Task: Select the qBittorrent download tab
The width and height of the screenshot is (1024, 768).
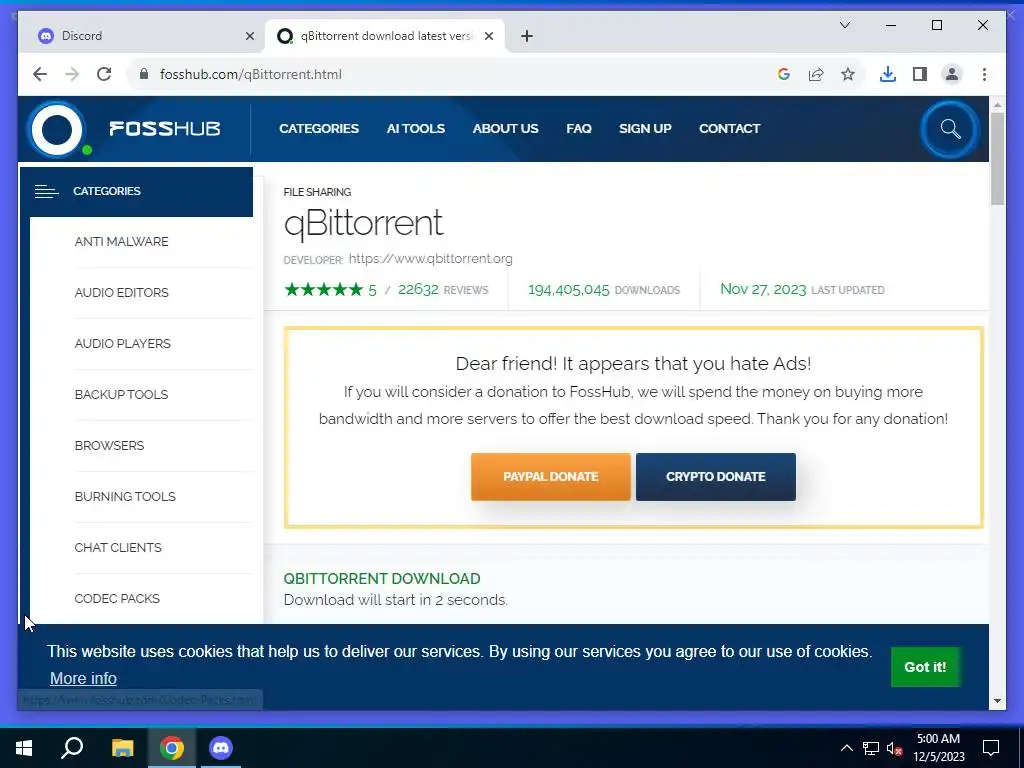Action: [x=385, y=36]
